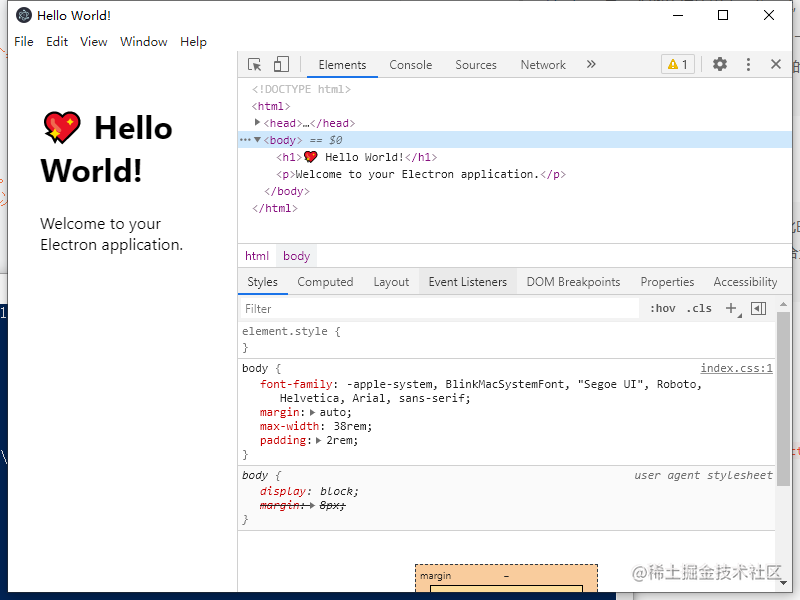Click the Hello World heading in app
The width and height of the screenshot is (800, 600).
click(108, 148)
